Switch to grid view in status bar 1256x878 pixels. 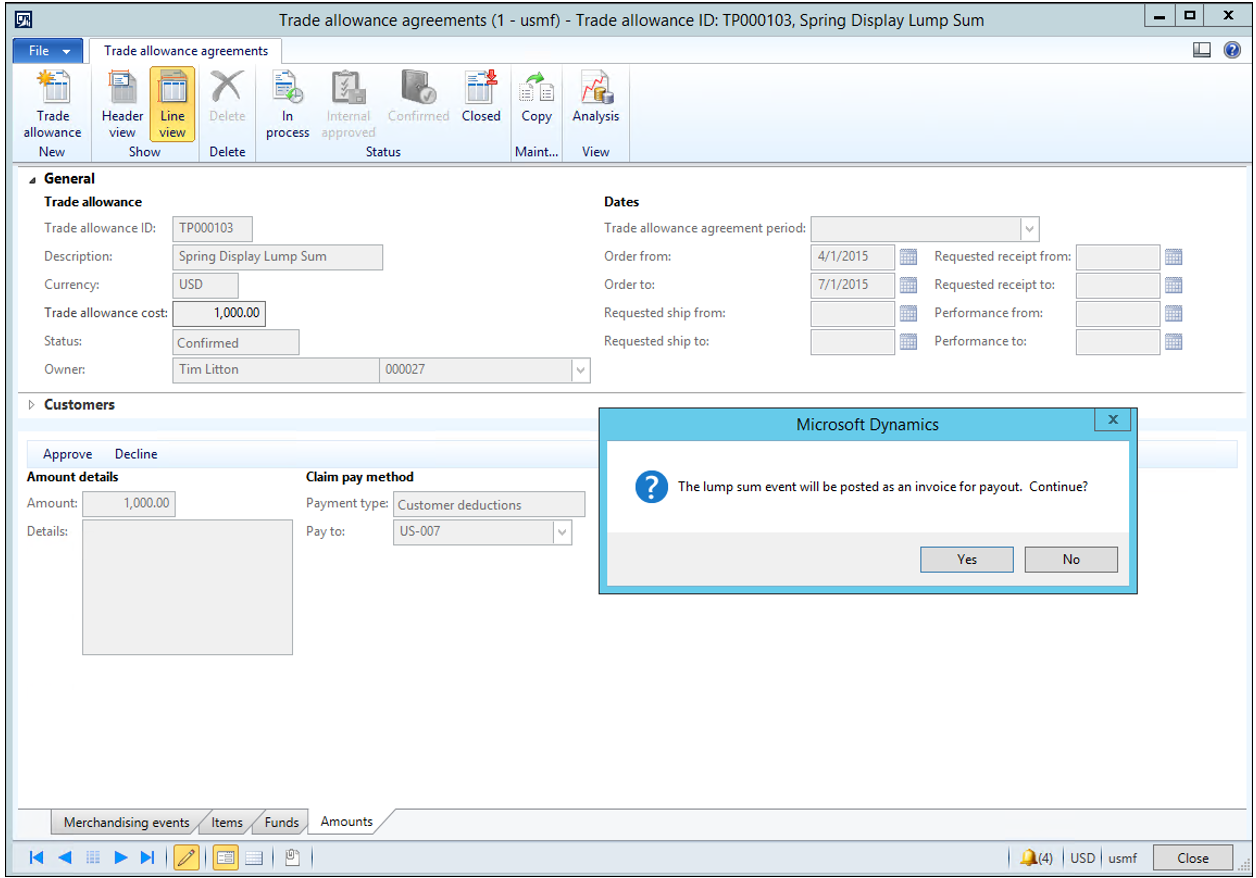click(254, 857)
